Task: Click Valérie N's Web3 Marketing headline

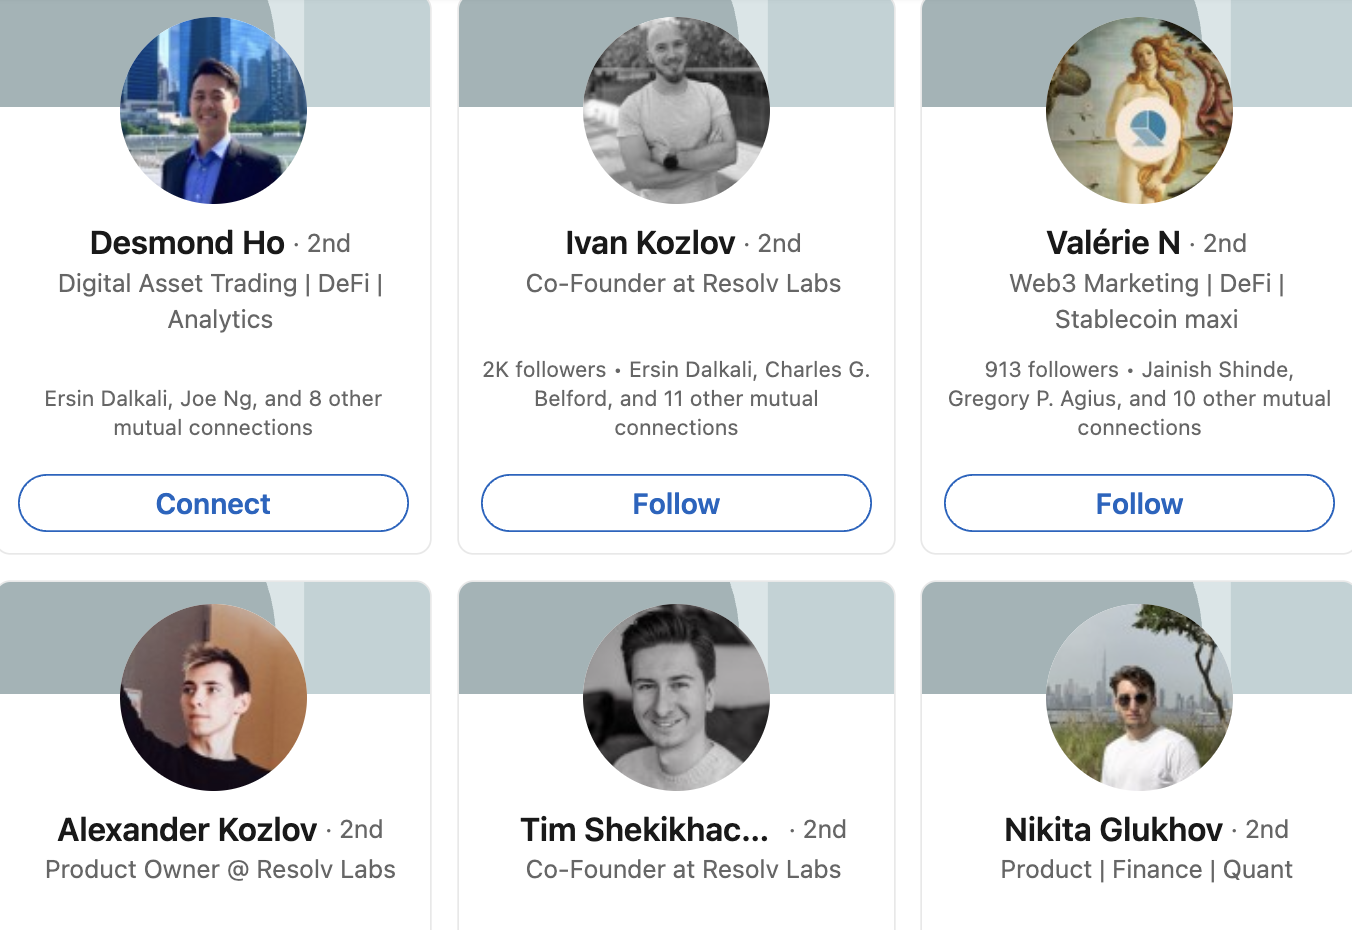Action: [1146, 301]
